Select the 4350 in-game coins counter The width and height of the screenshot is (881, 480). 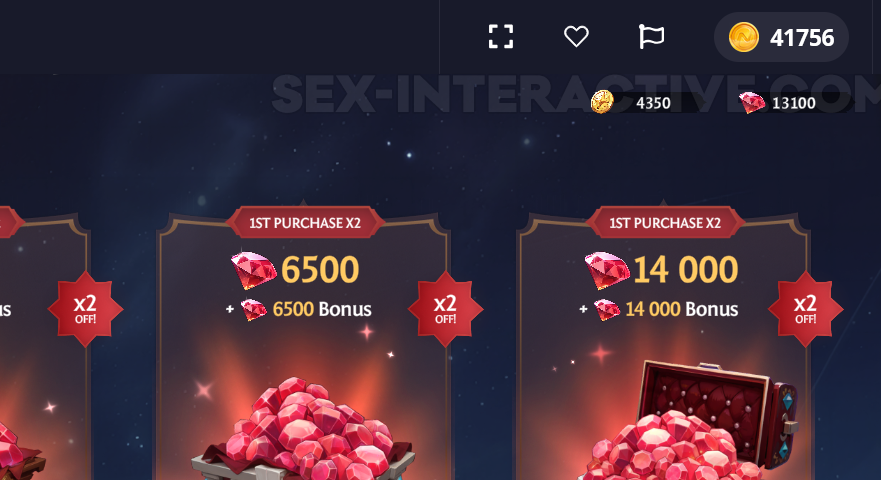[x=646, y=102]
